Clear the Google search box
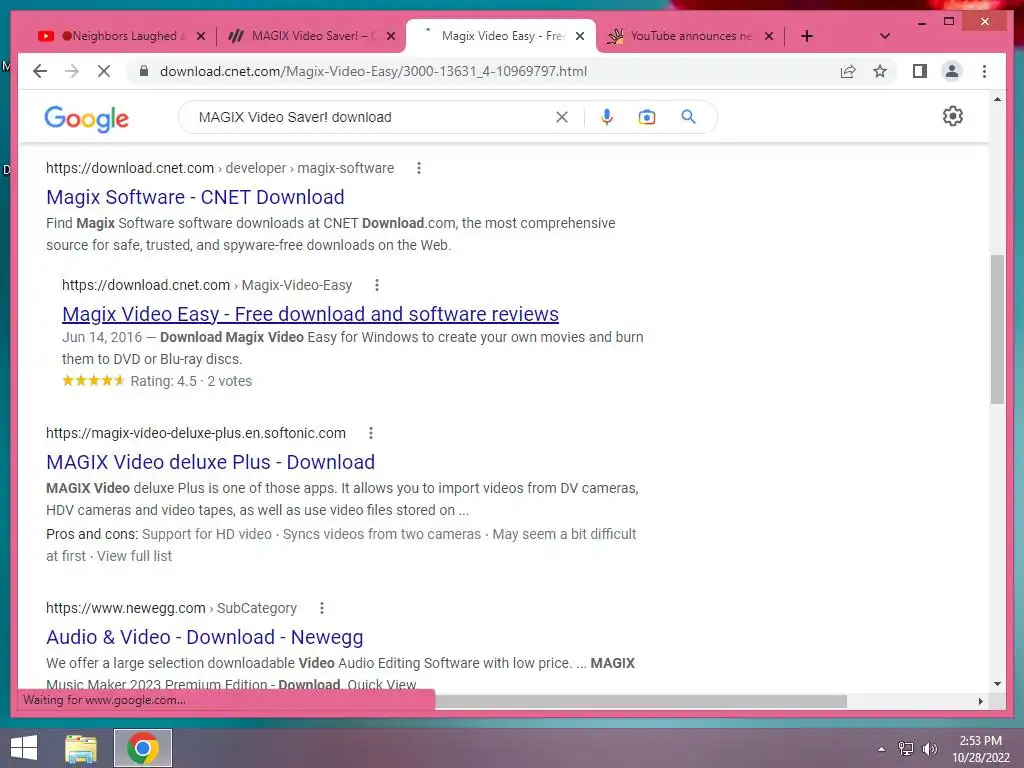Screen dimensions: 1024x768 point(562,117)
